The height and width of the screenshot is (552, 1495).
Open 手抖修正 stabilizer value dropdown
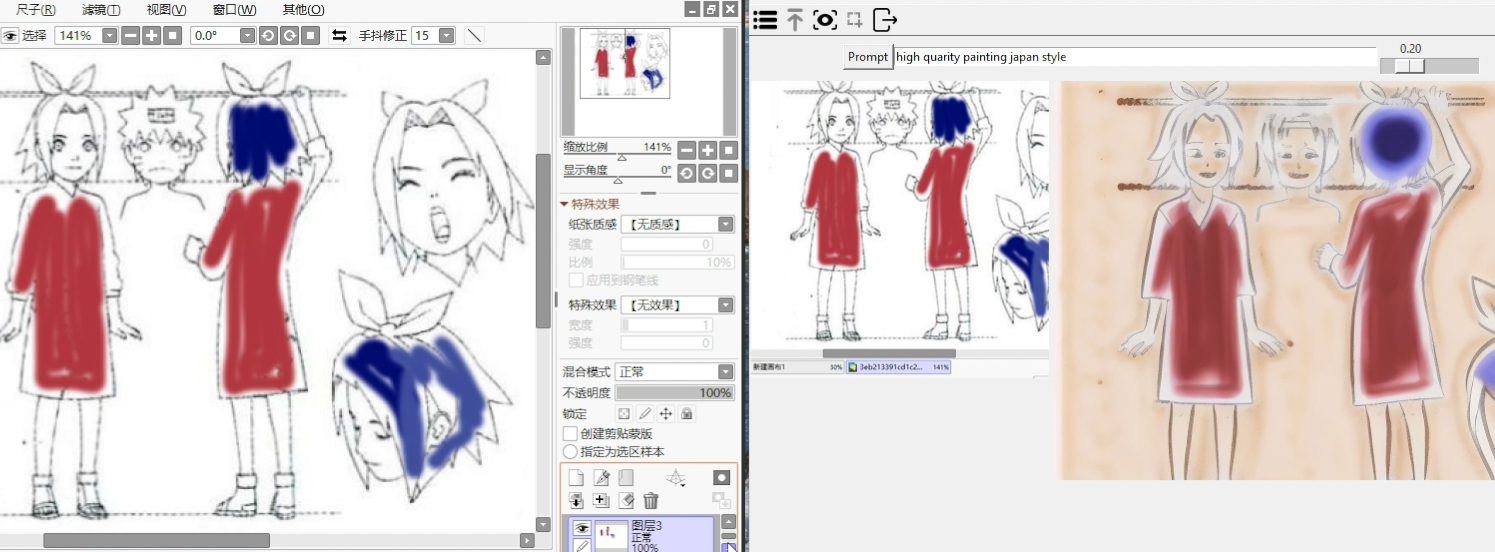pyautogui.click(x=446, y=36)
